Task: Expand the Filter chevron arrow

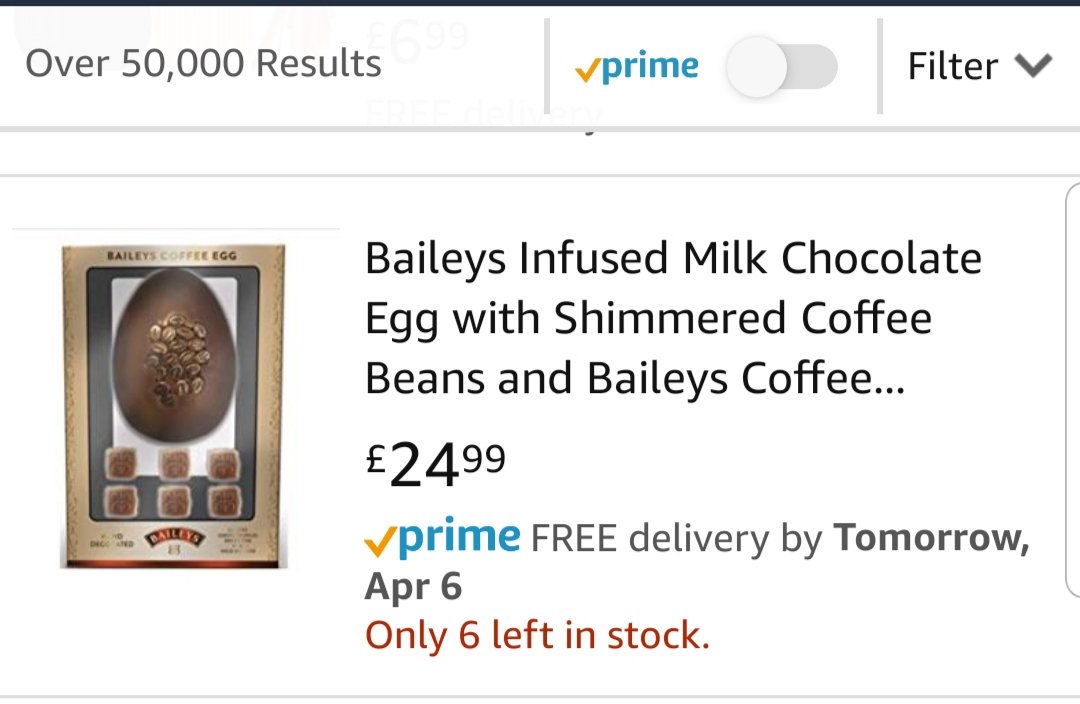Action: point(1033,66)
